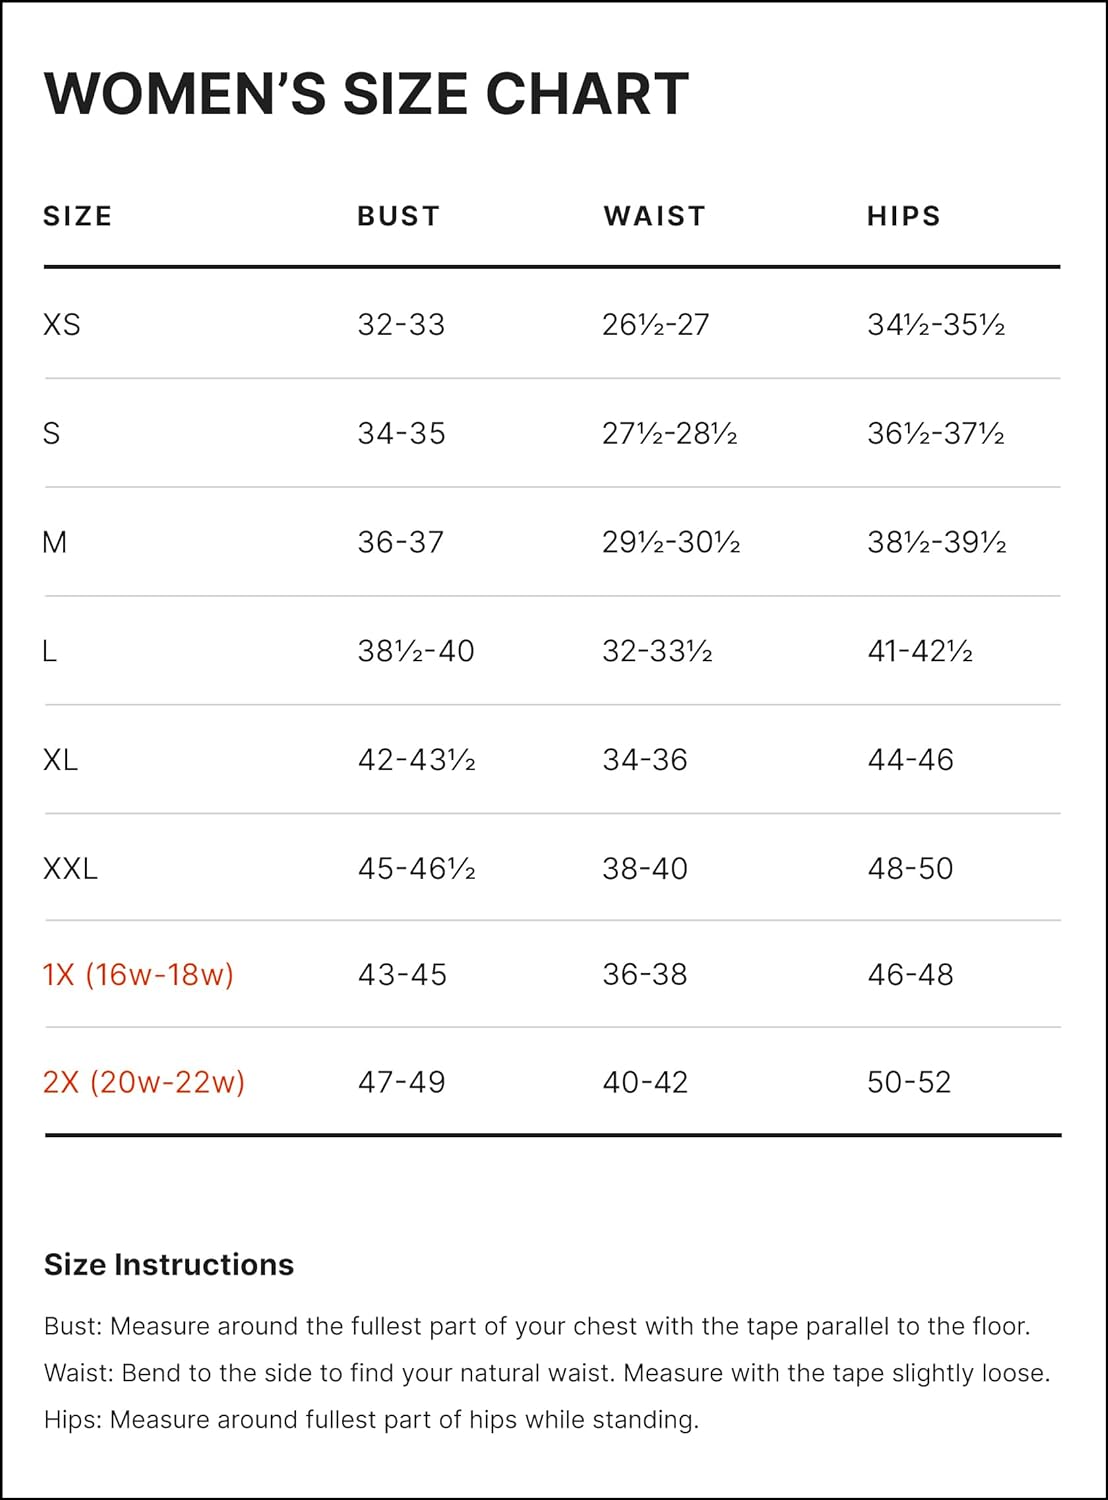Click bust value 34-35 for size S
Screen dimensions: 1108x1500
[x=402, y=434]
